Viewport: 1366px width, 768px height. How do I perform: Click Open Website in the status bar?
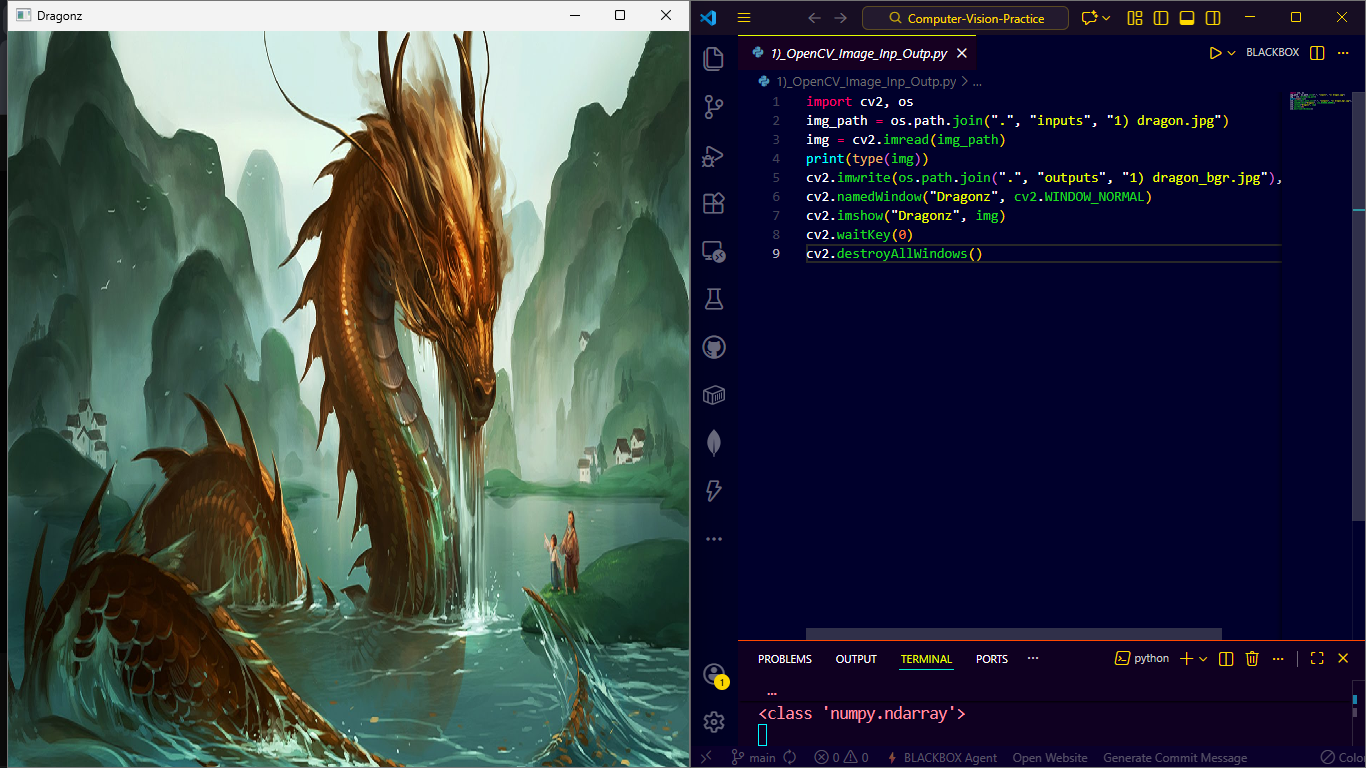coord(1050,758)
